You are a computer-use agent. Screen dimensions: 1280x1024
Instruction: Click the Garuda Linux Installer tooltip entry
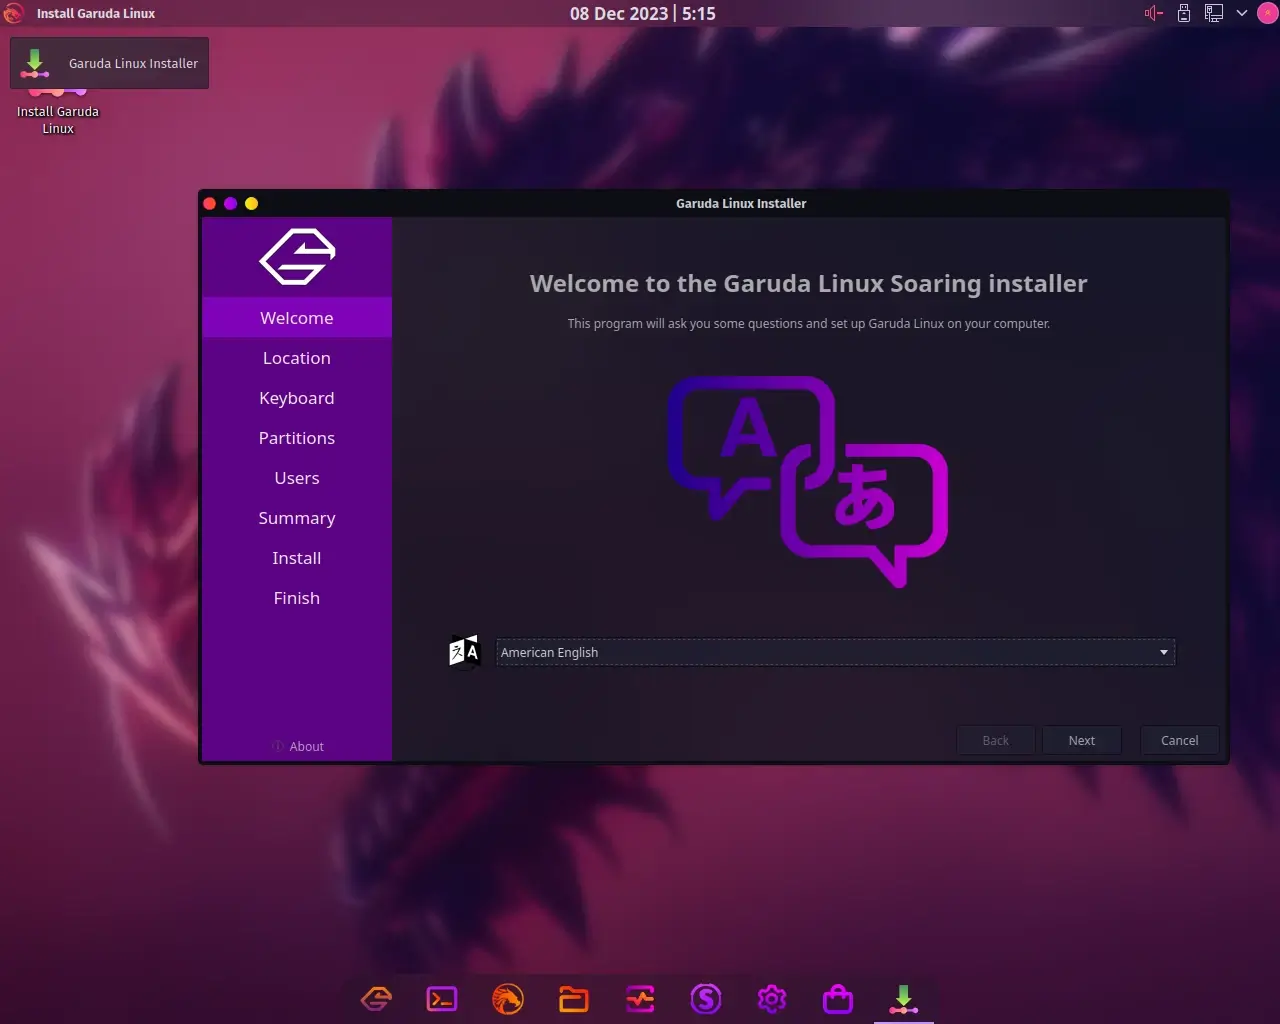[110, 63]
